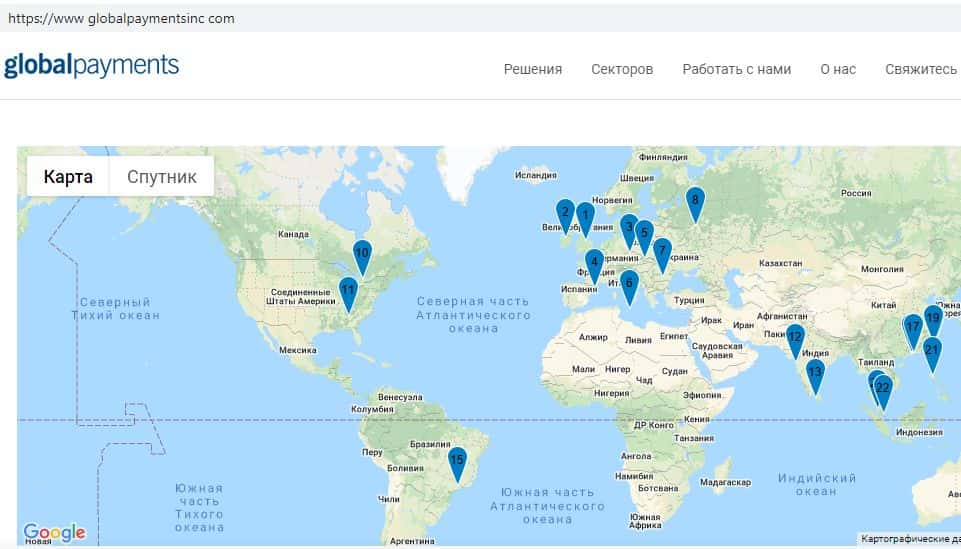Click map marker number 17 in Southeast Asia
Viewport: 961px width, 549px height.
pos(912,327)
